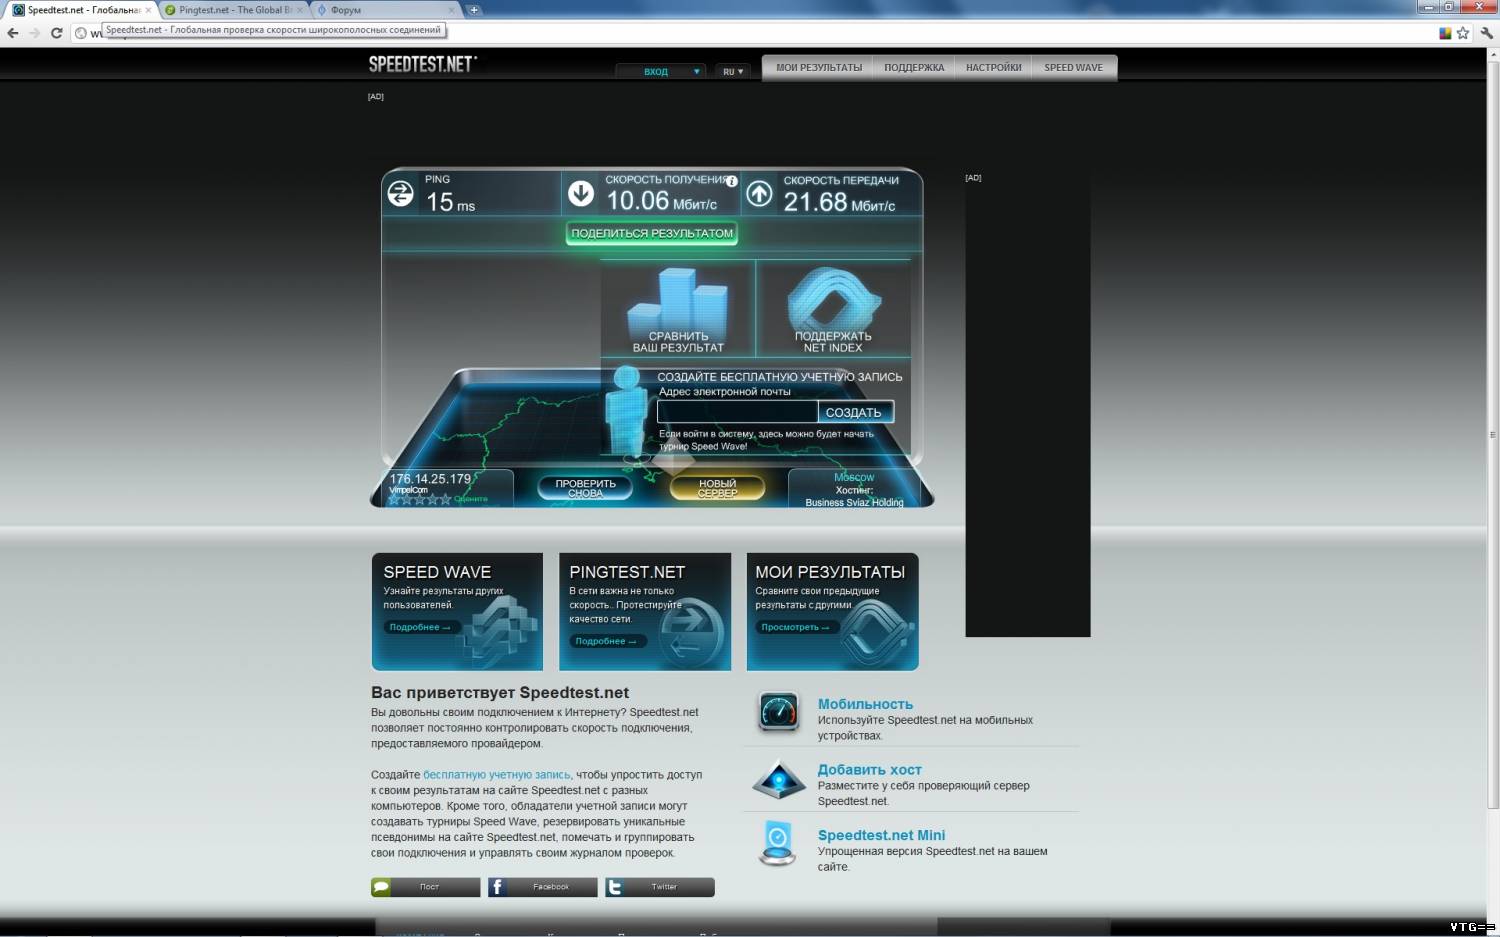The width and height of the screenshot is (1500, 937).
Task: Focus the email address input field
Action: pos(738,412)
